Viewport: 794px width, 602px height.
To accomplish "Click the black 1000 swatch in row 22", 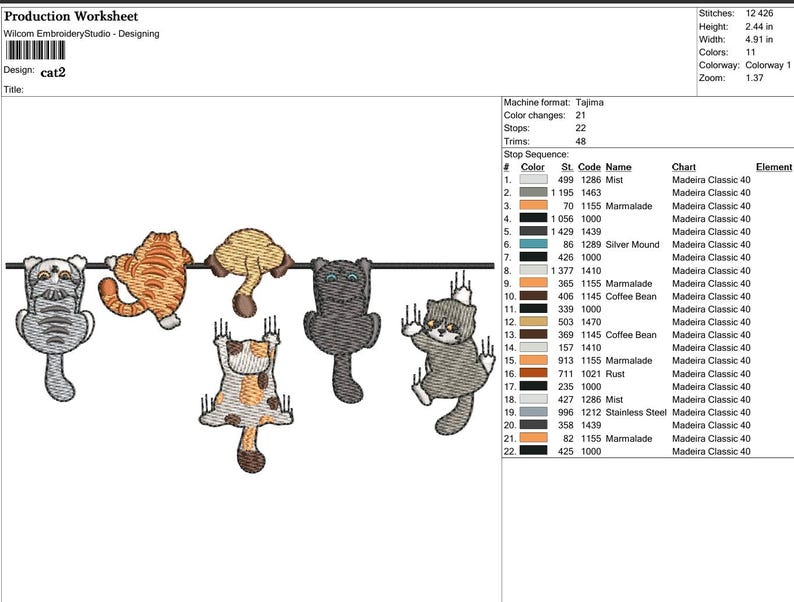I will [533, 451].
